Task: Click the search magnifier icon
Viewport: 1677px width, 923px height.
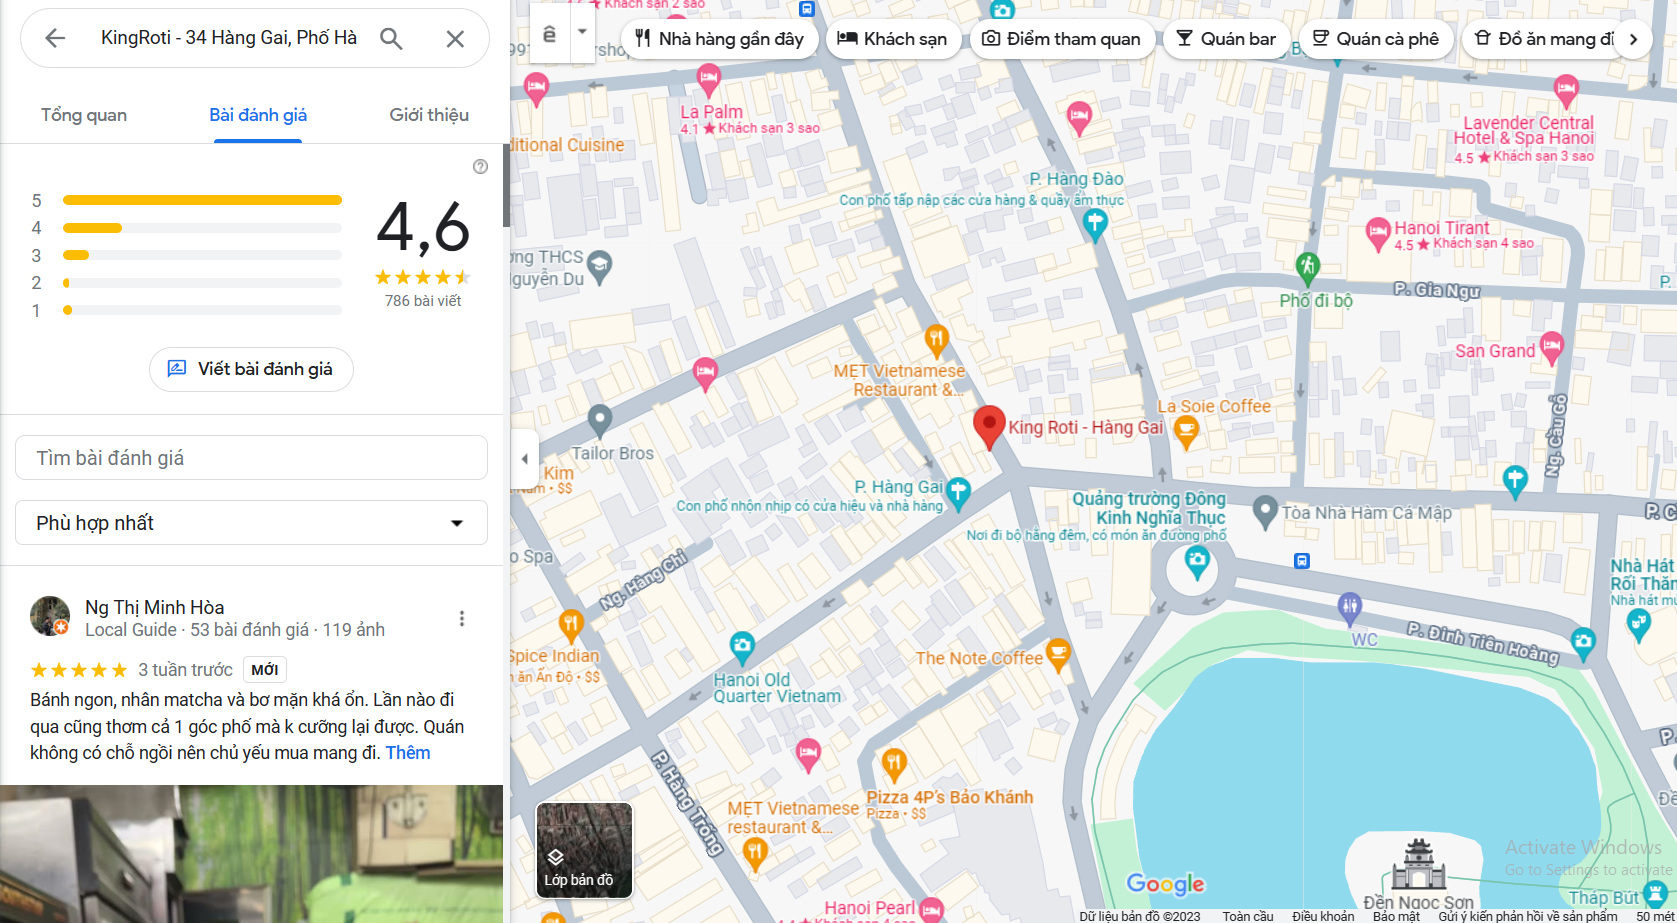Action: point(391,38)
